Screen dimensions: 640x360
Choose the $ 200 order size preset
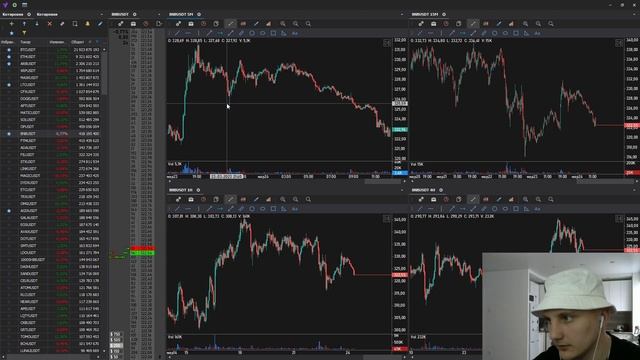pyautogui.click(x=116, y=346)
